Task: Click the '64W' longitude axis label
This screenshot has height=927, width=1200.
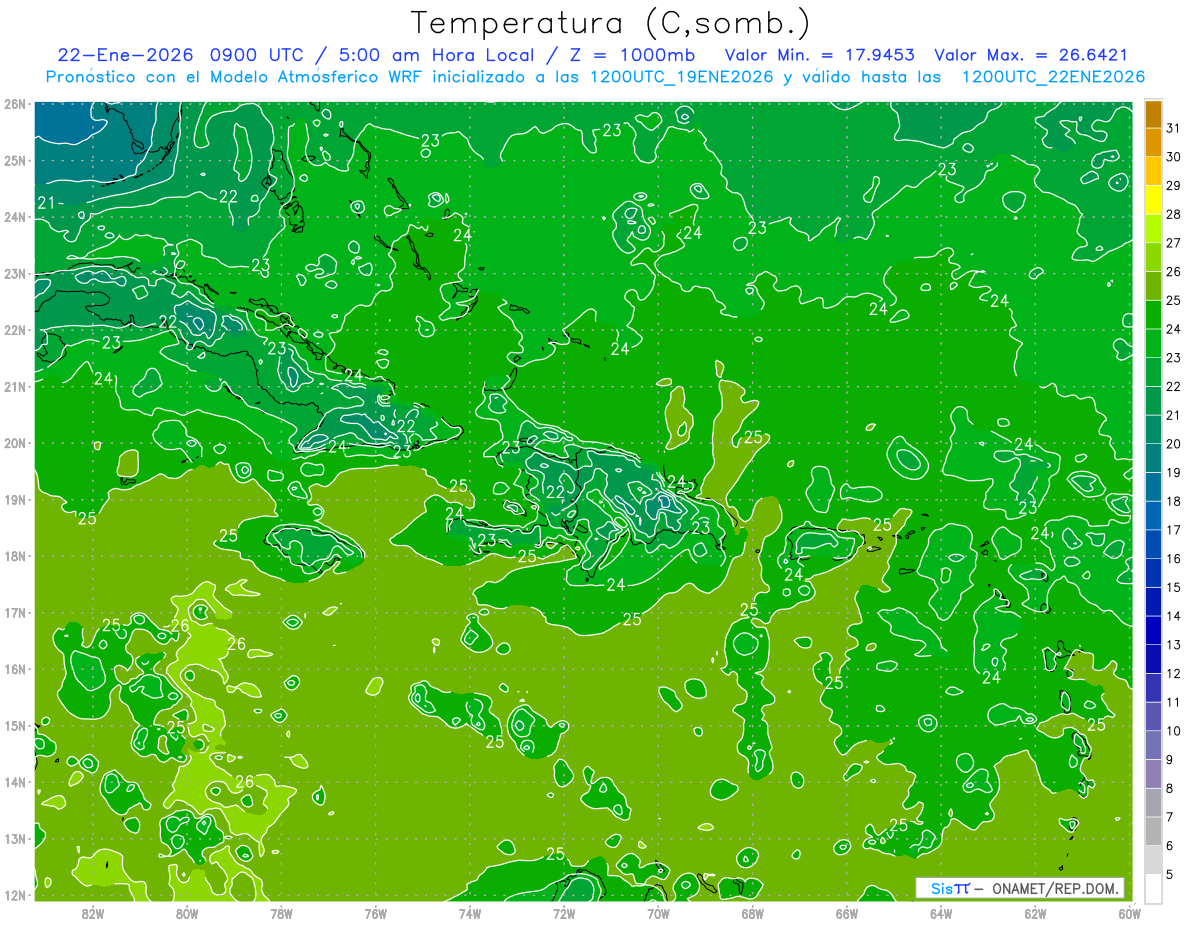Action: coord(940,913)
